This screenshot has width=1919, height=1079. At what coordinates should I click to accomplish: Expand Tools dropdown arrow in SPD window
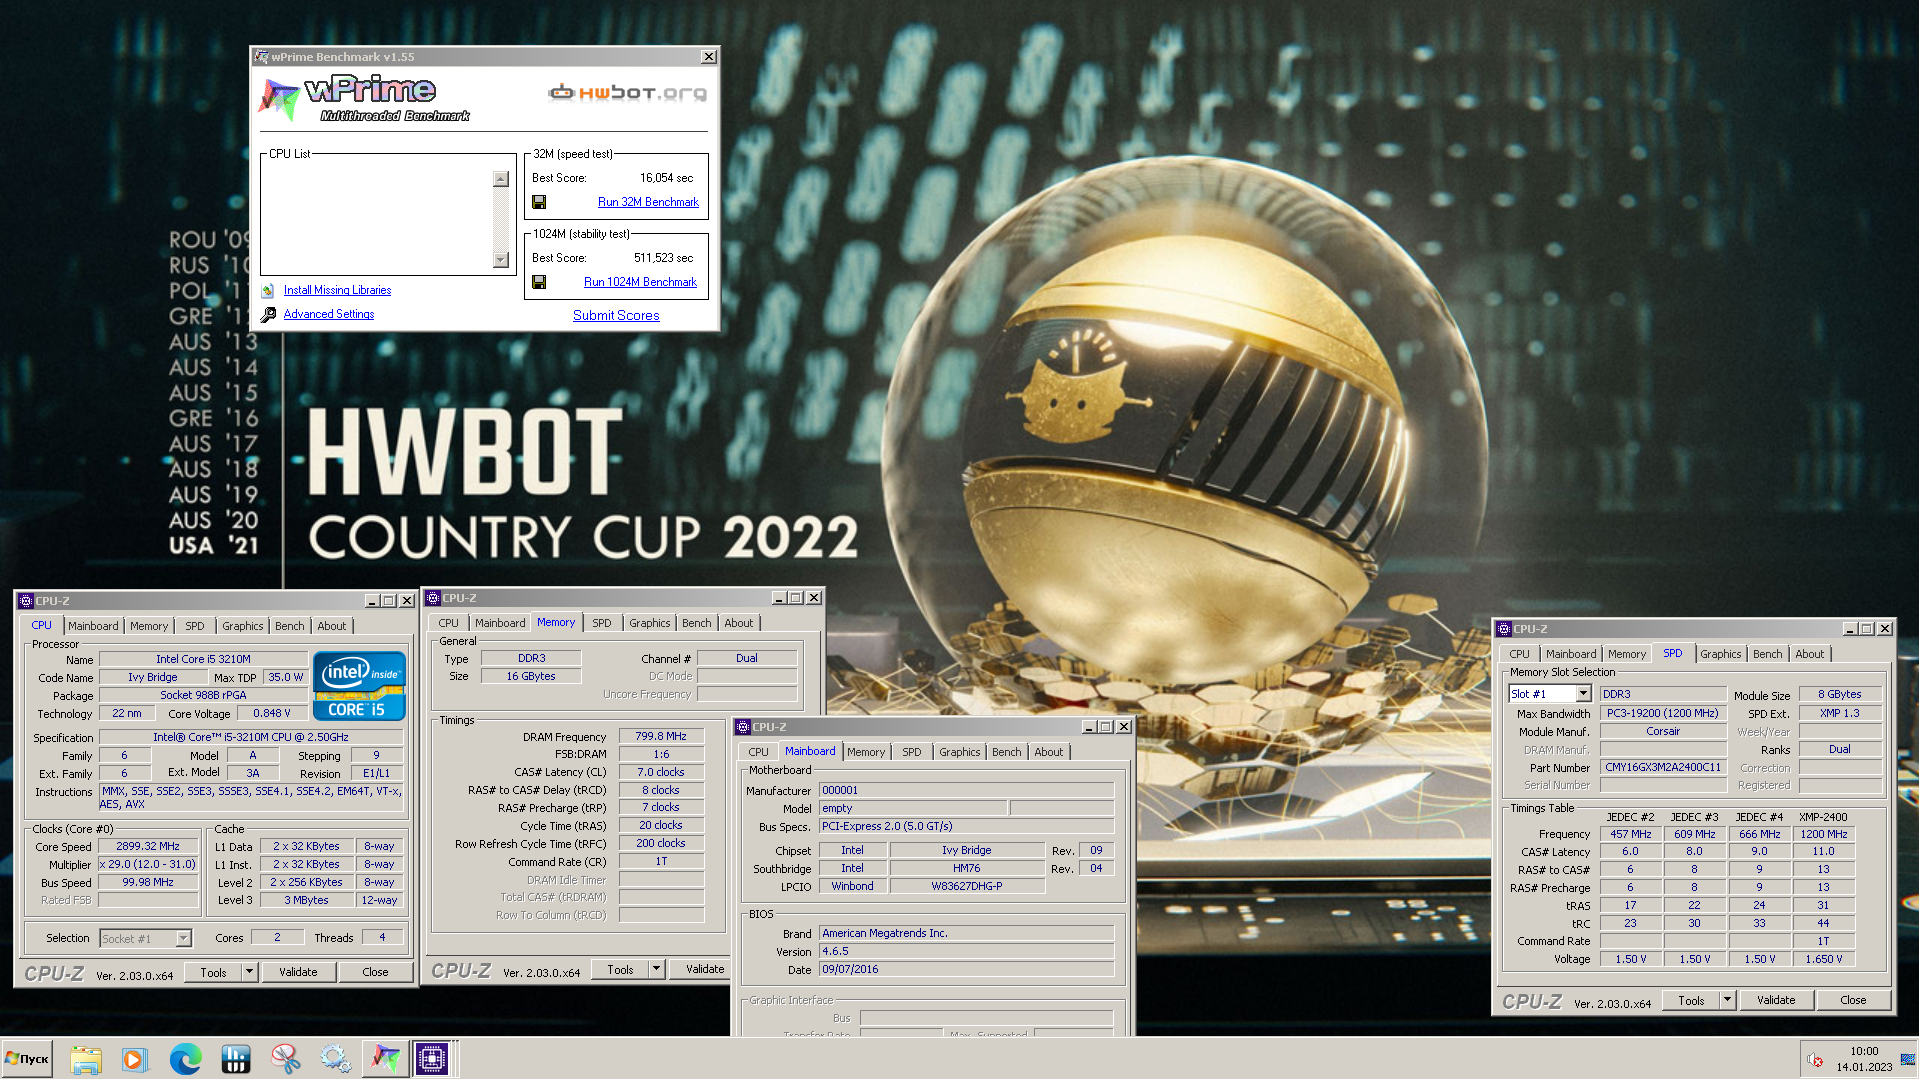pos(1727,1000)
